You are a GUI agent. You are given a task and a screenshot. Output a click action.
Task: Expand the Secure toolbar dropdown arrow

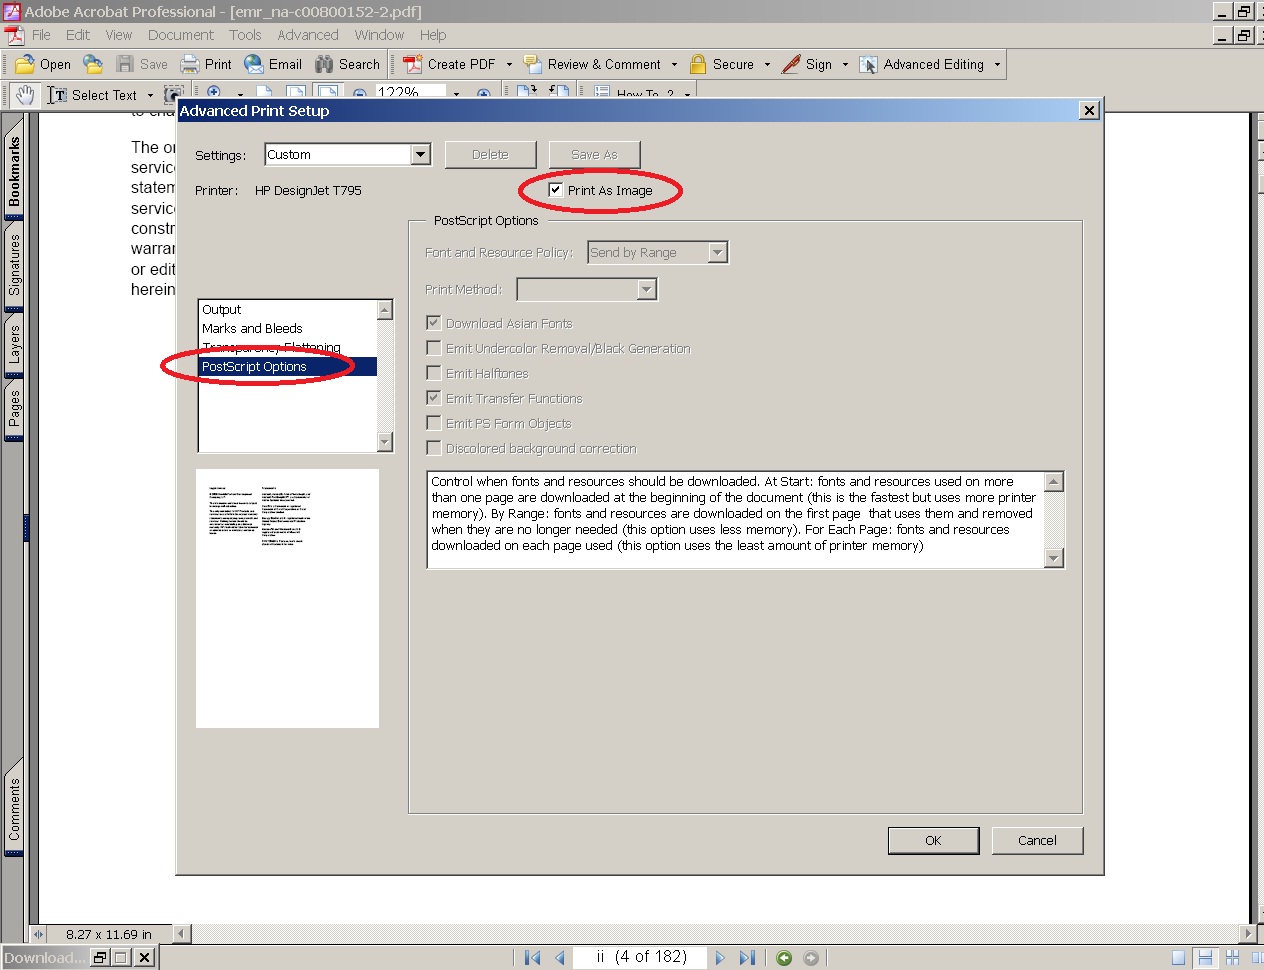coord(768,64)
